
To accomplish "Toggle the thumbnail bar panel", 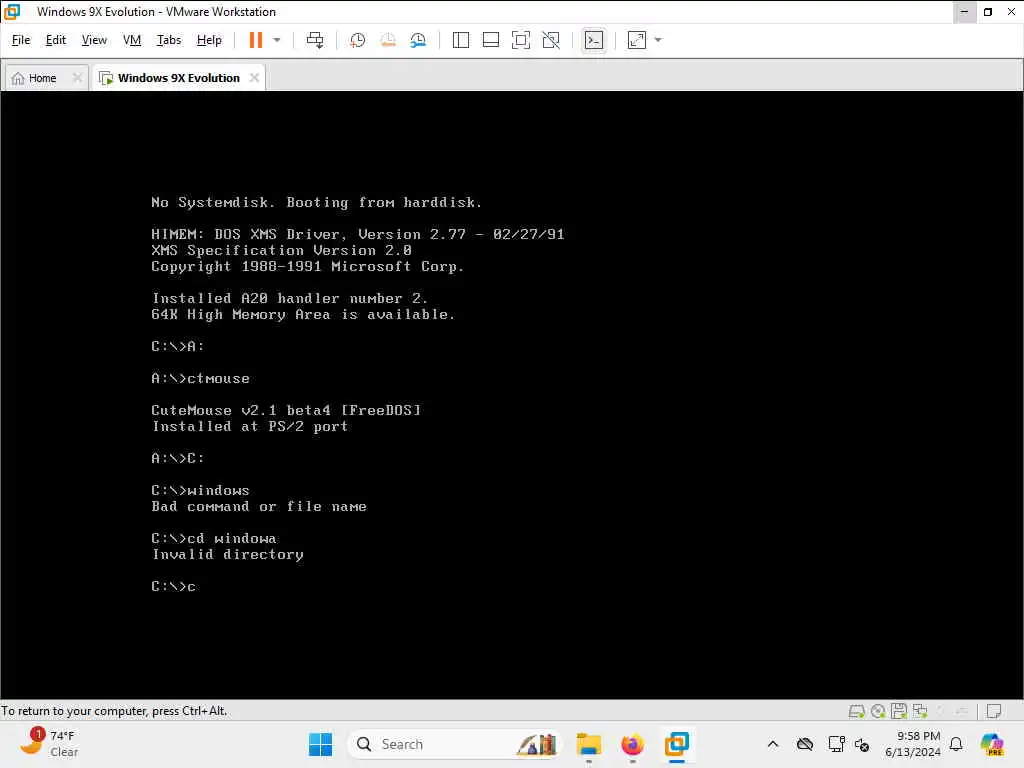I will click(490, 40).
